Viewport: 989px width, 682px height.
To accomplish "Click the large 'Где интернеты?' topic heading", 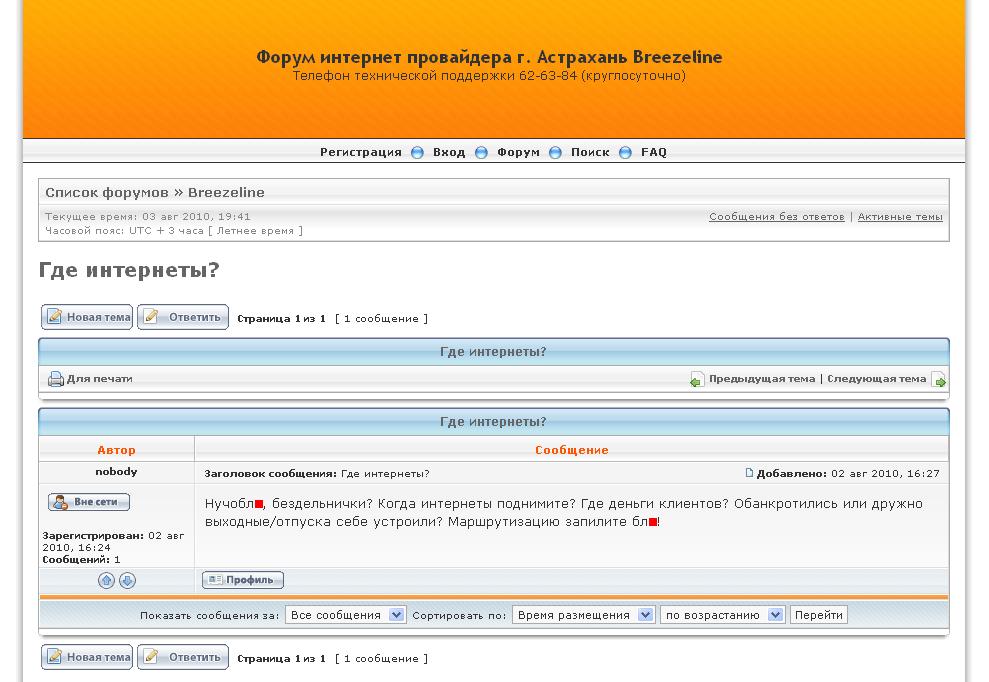I will pos(129,270).
